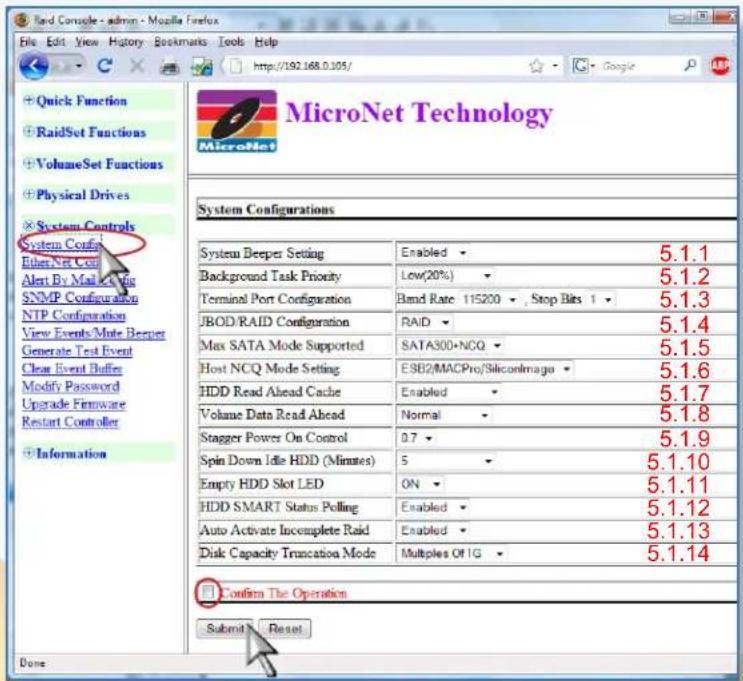Click the MicroNet logo image
This screenshot has width=743, height=681.
tap(237, 121)
